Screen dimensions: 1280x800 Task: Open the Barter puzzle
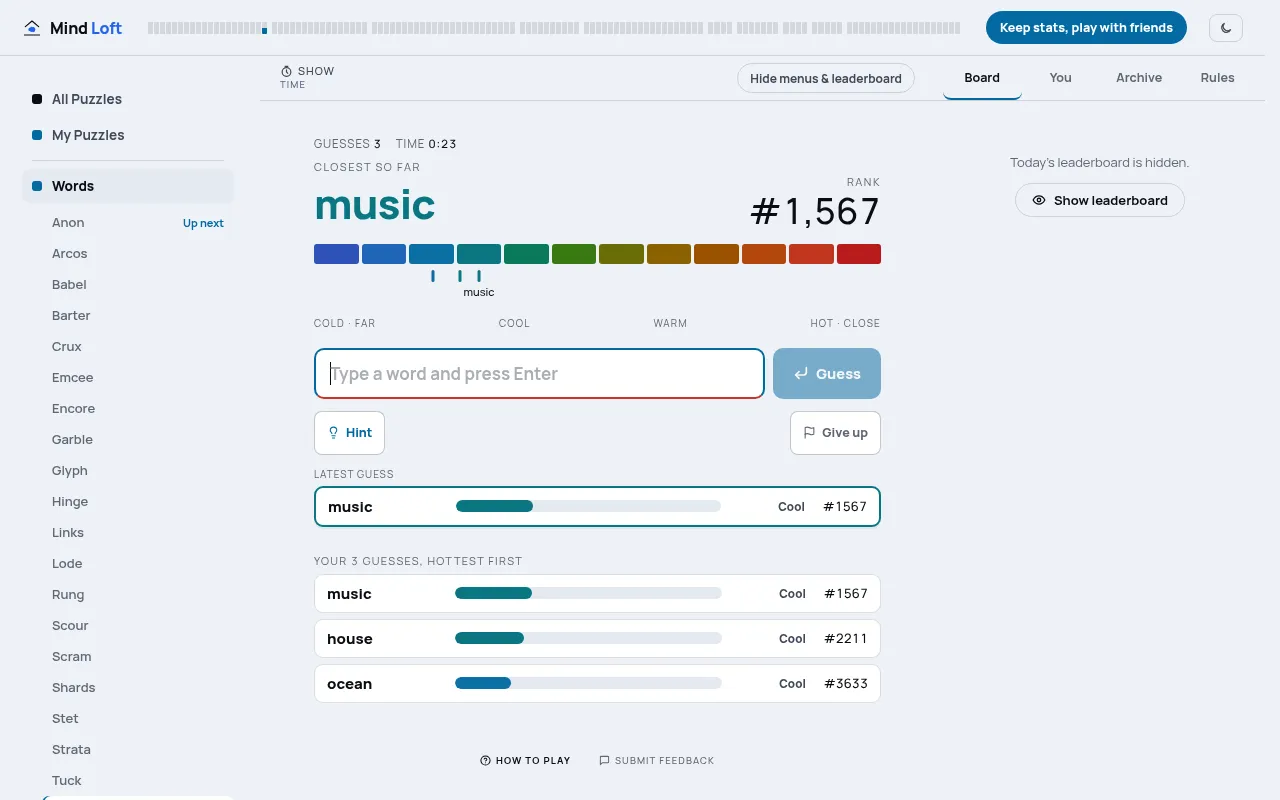coord(138,316)
